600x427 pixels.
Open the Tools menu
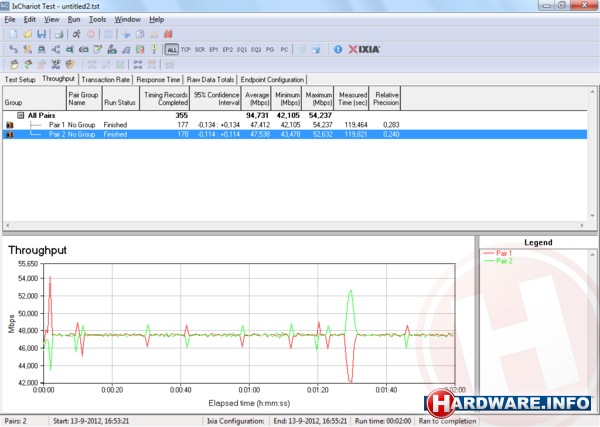tap(97, 20)
